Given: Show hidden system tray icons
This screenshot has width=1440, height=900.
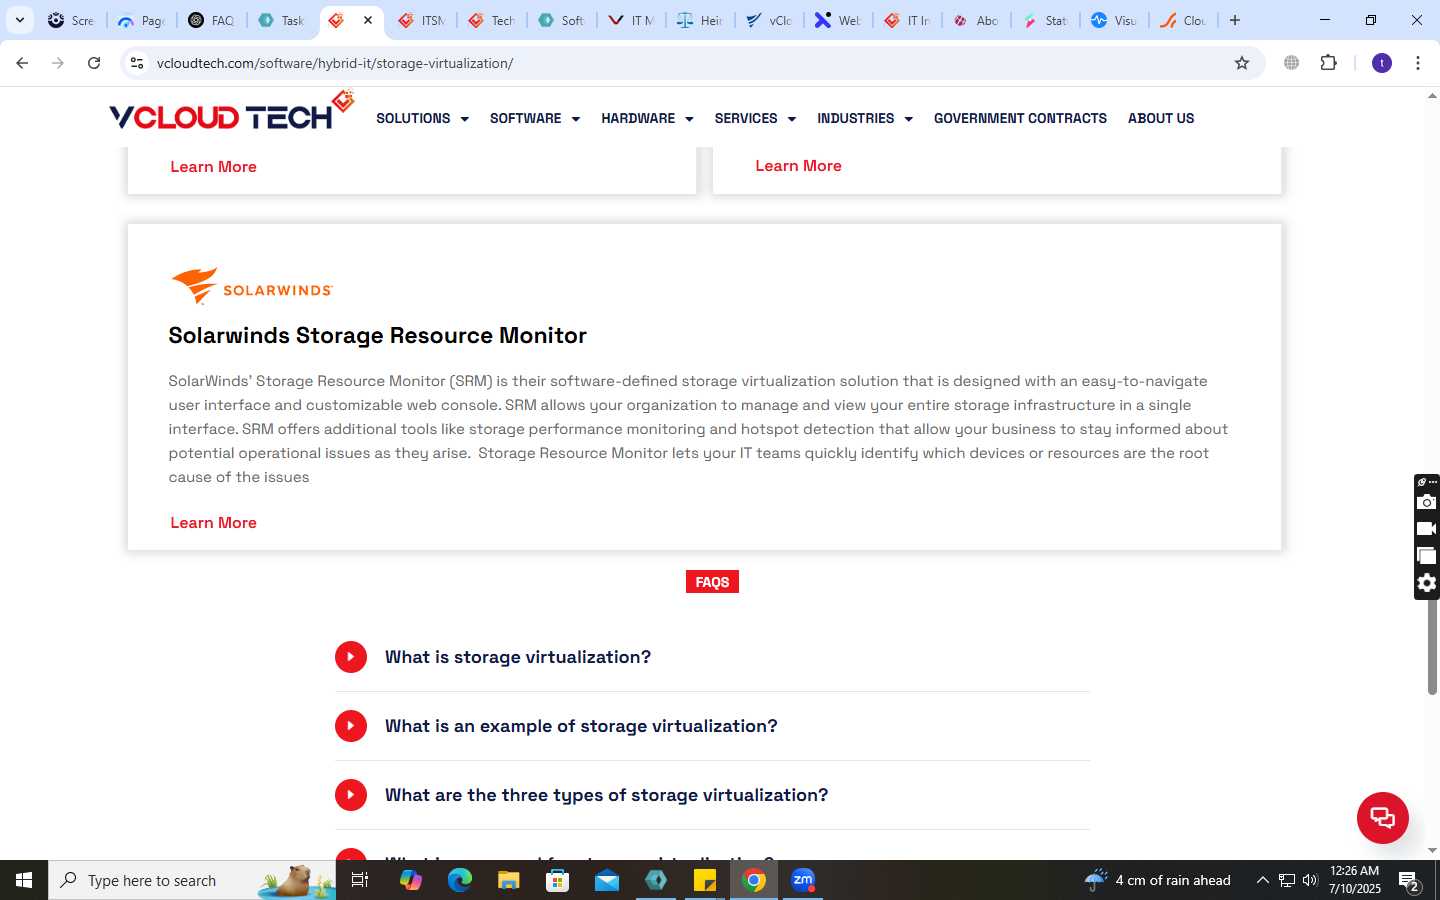Looking at the screenshot, I should coord(1262,880).
